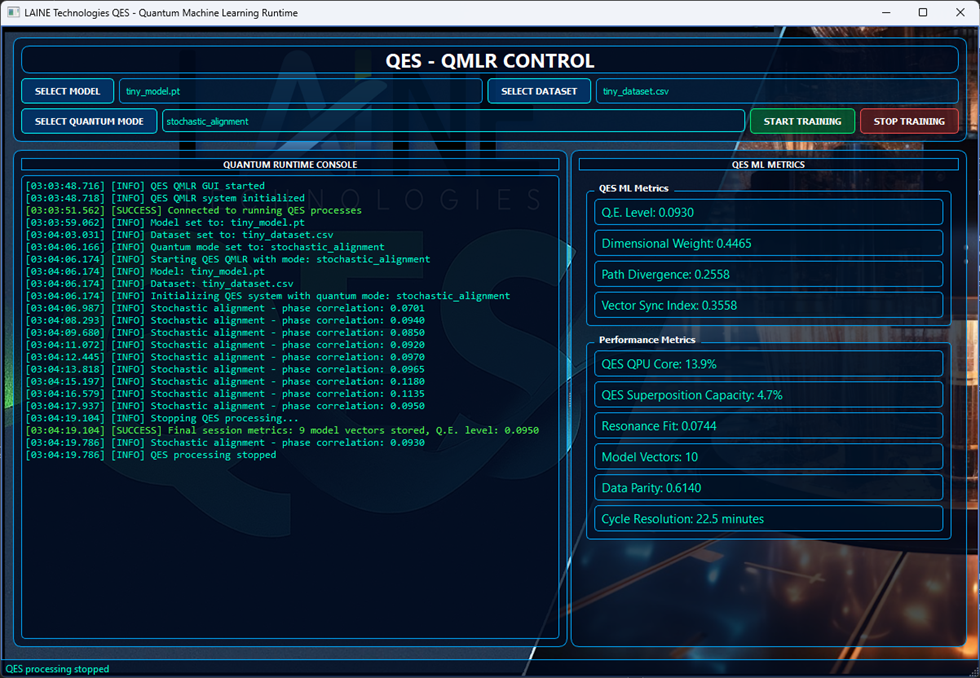Click the Model Vectors: 10 metric
Image resolution: width=980 pixels, height=678 pixels.
pos(768,457)
